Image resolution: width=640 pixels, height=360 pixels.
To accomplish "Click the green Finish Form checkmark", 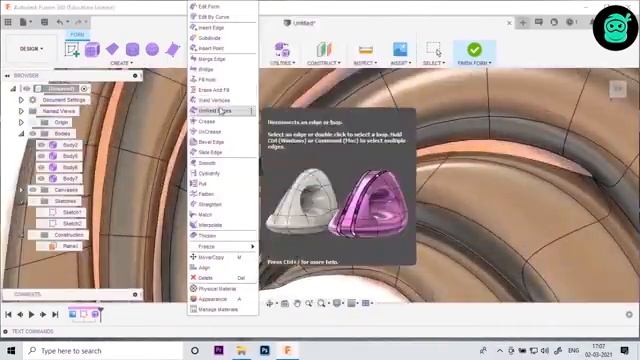I will [474, 50].
